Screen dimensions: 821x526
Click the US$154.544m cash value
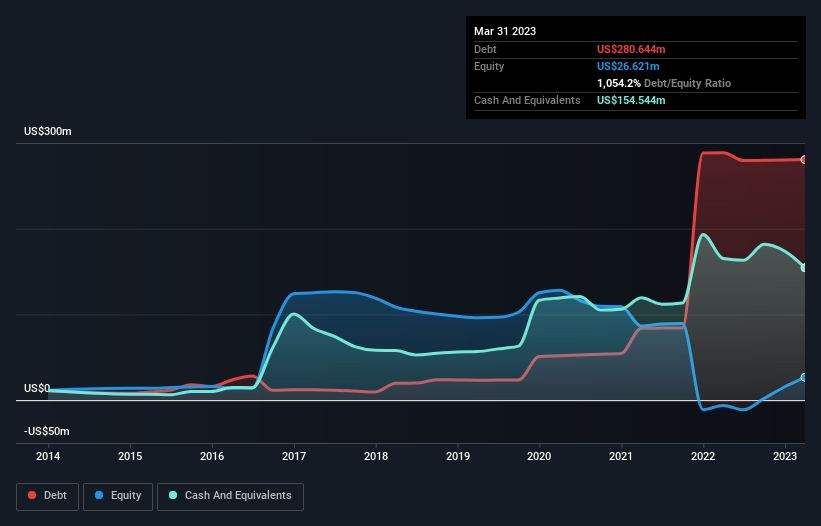point(631,100)
